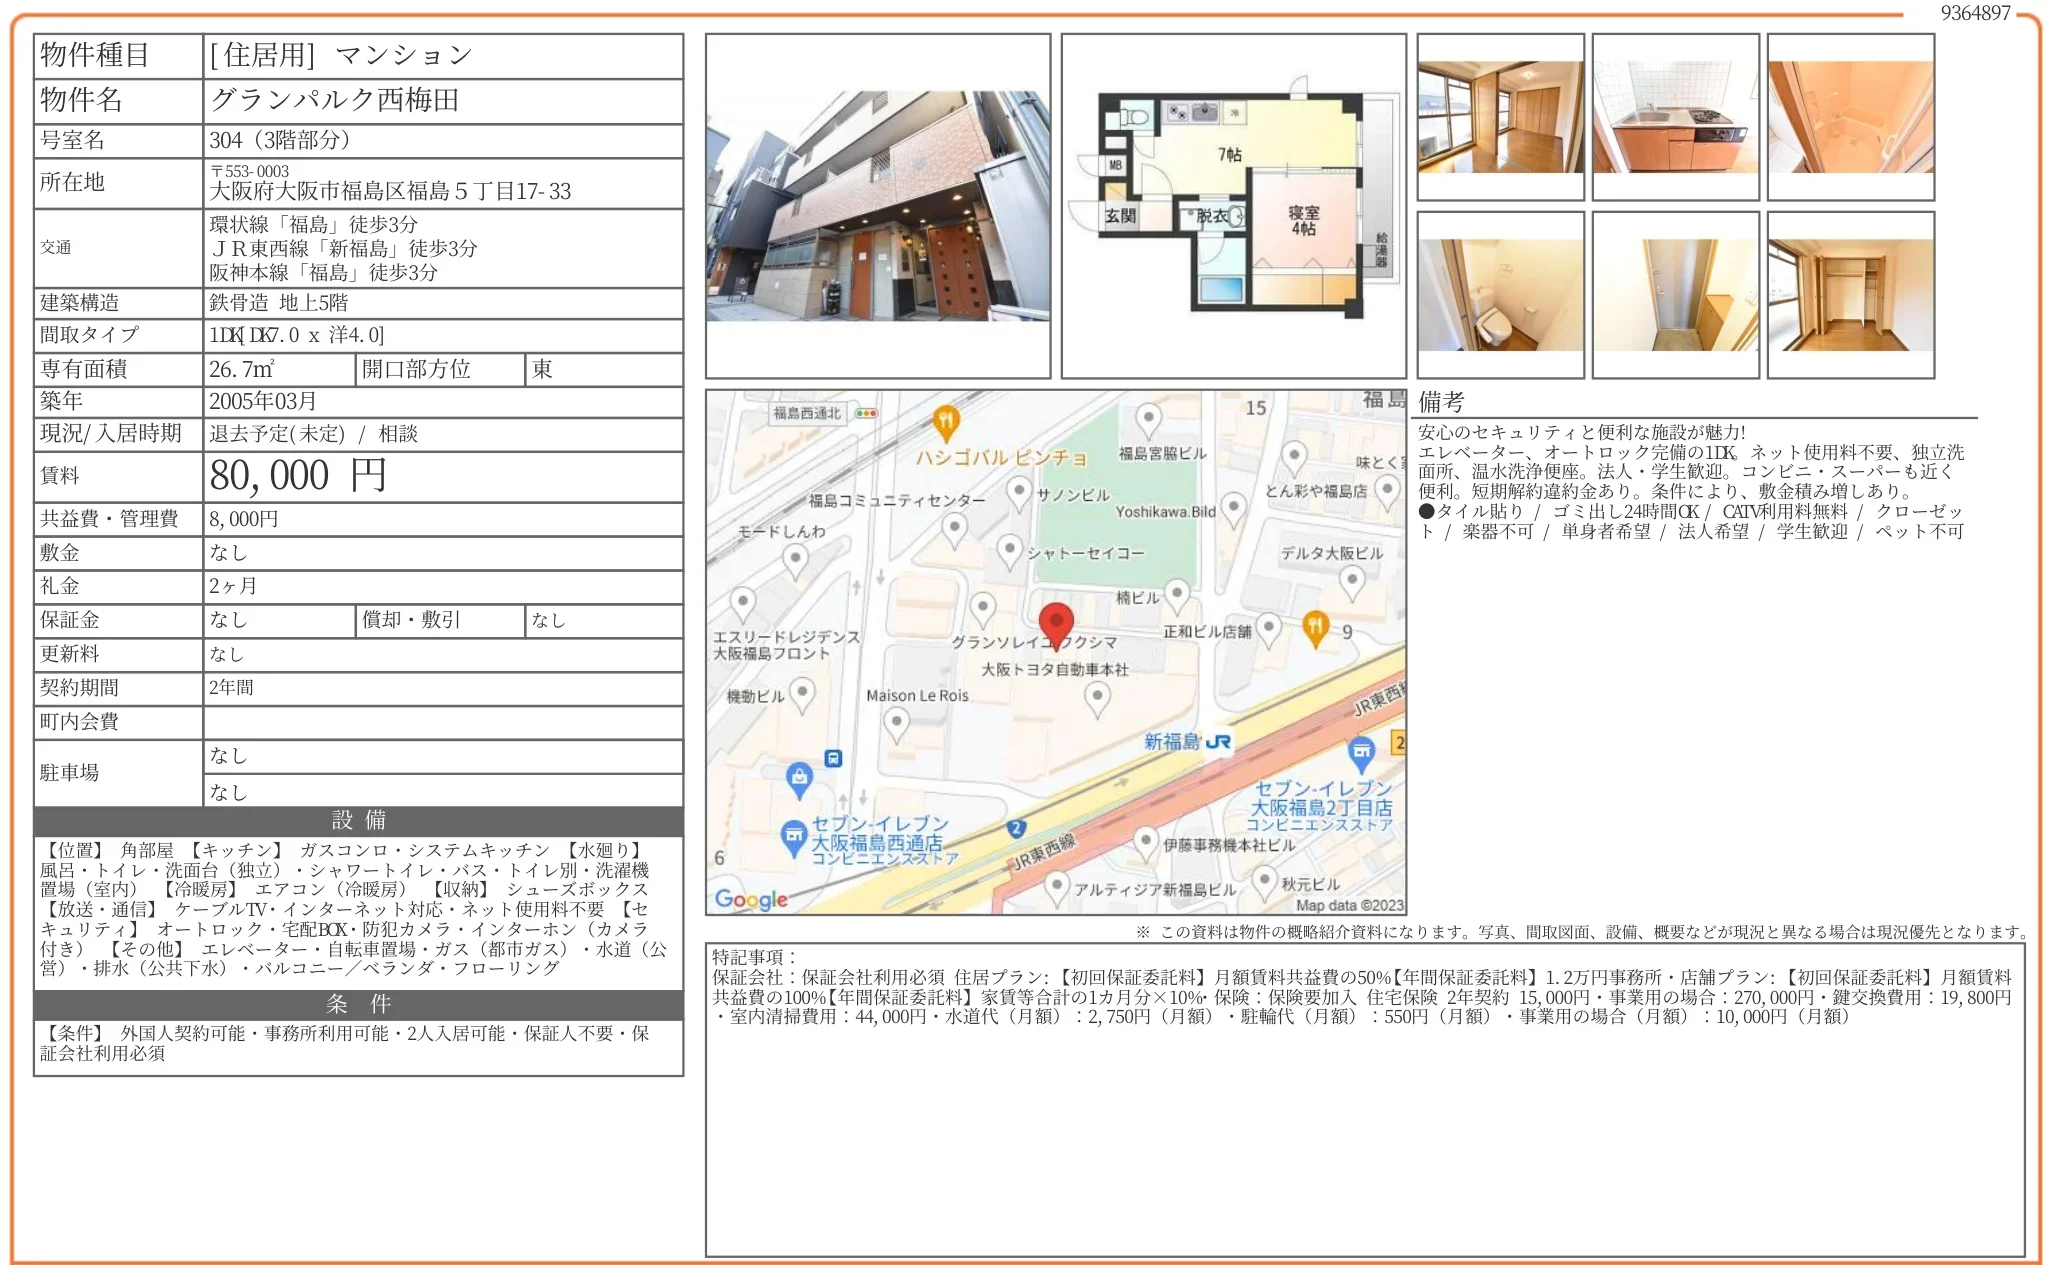Click the Map data ©2023 attribution

(1349, 905)
